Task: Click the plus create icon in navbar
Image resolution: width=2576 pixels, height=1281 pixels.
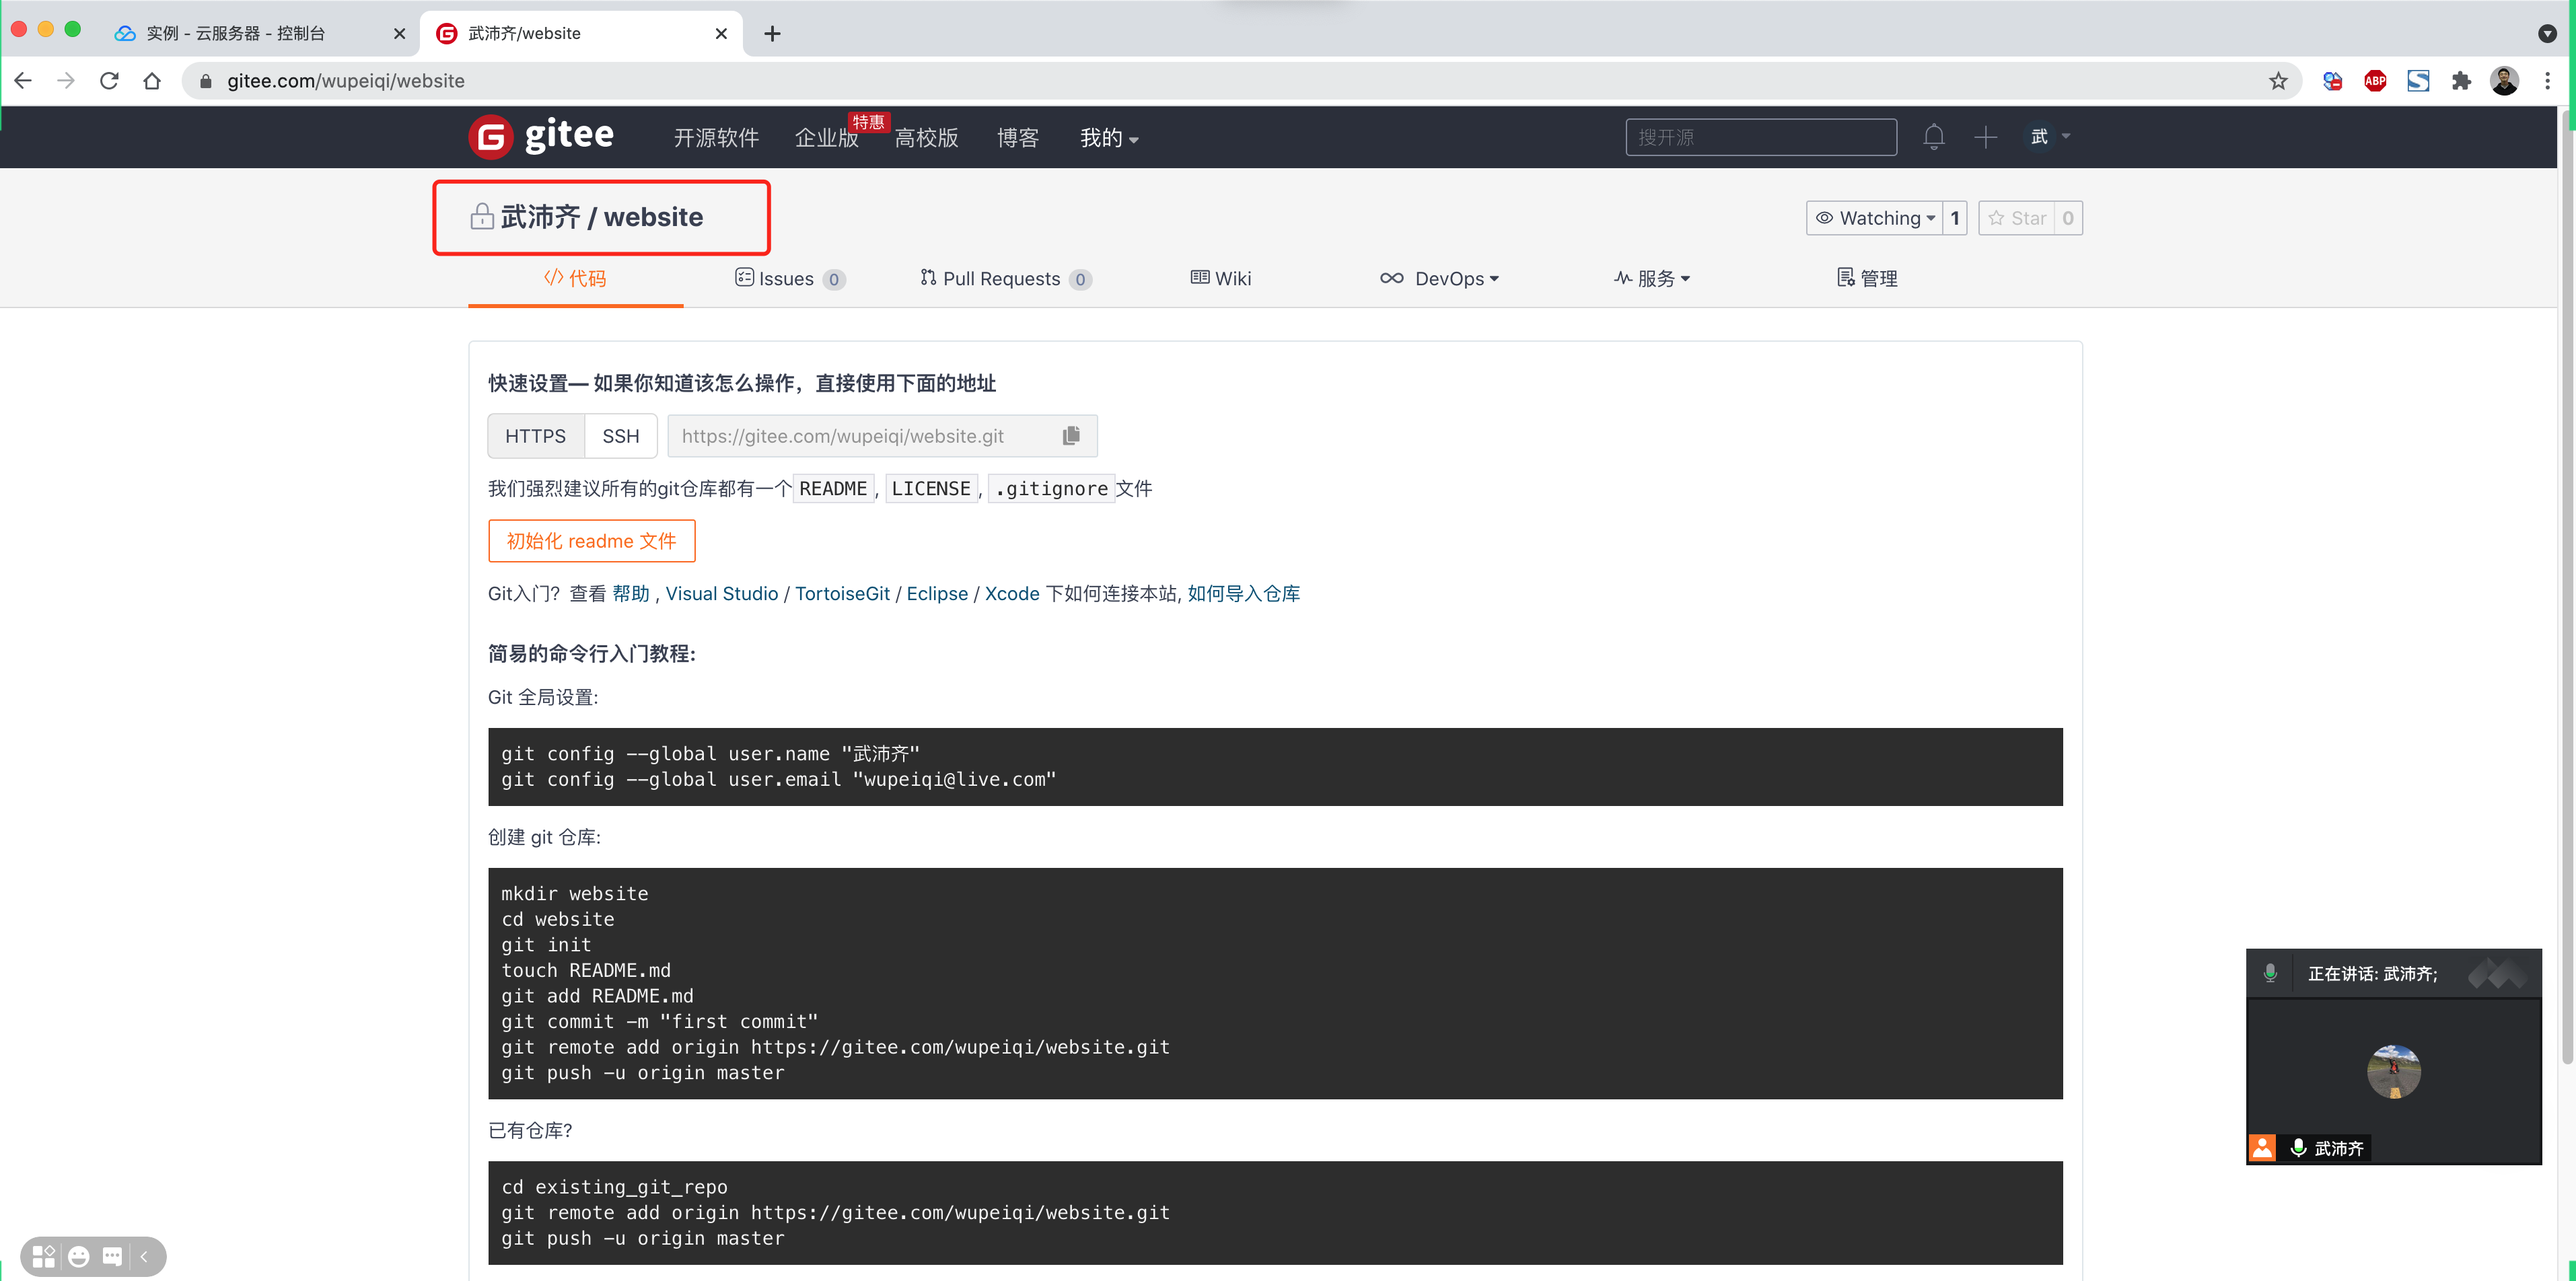Action: click(1986, 137)
